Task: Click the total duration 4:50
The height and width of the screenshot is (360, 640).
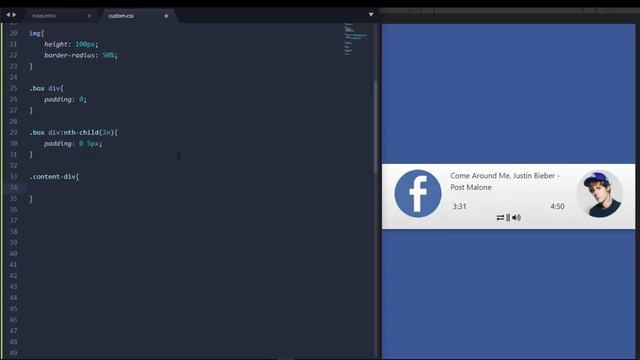Action: [557, 207]
